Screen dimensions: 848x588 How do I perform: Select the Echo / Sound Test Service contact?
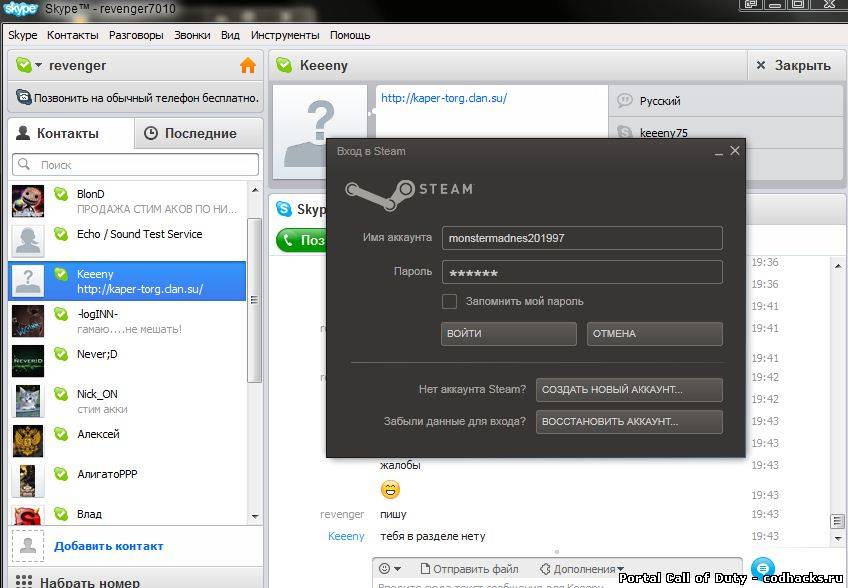[127, 241]
